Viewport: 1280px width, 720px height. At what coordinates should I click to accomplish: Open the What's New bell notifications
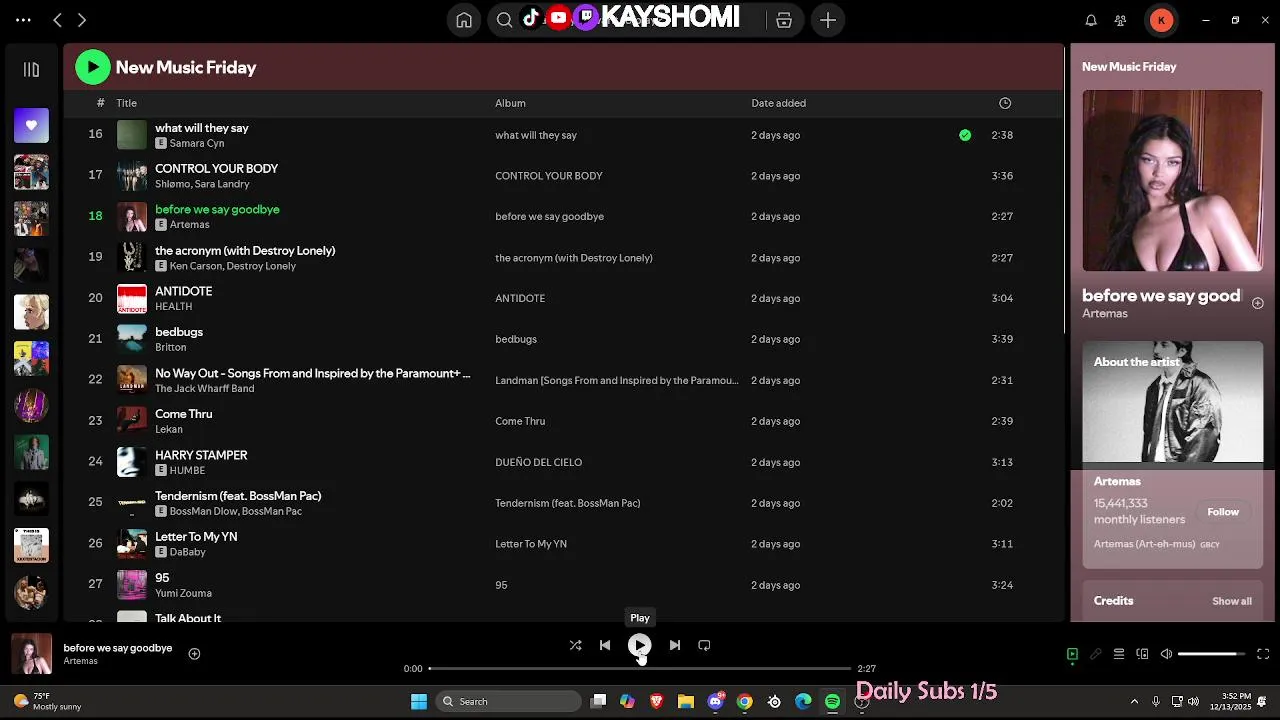click(x=1091, y=20)
